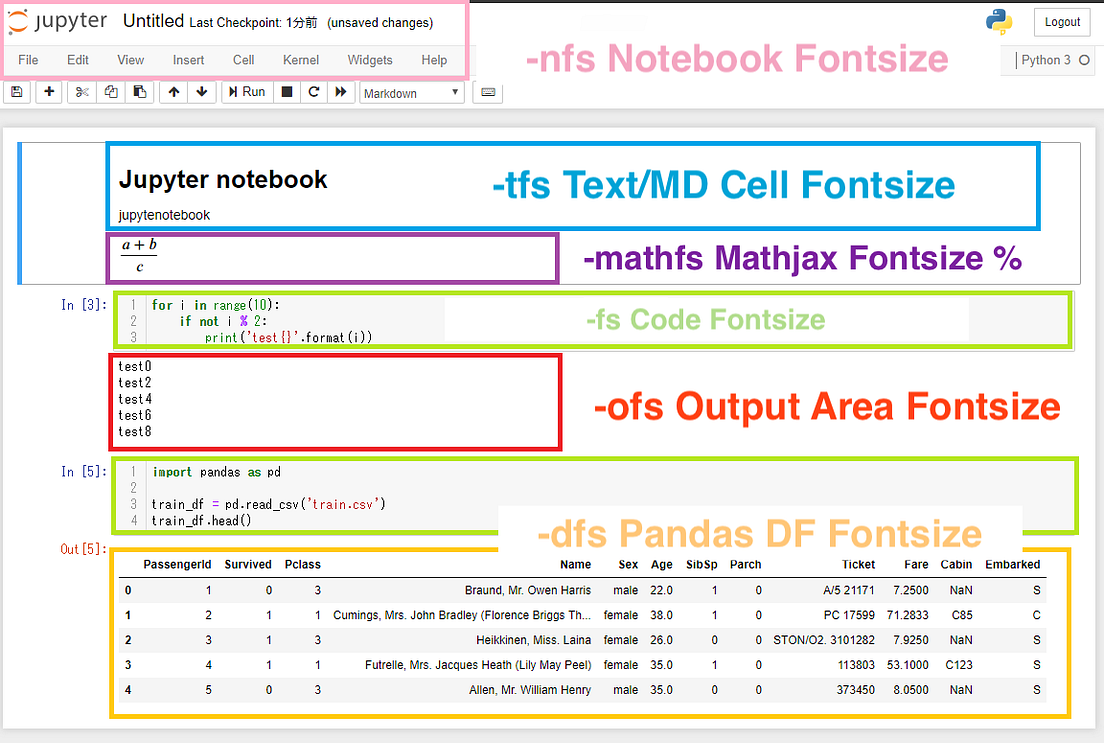Move the selected cell up

click(172, 91)
